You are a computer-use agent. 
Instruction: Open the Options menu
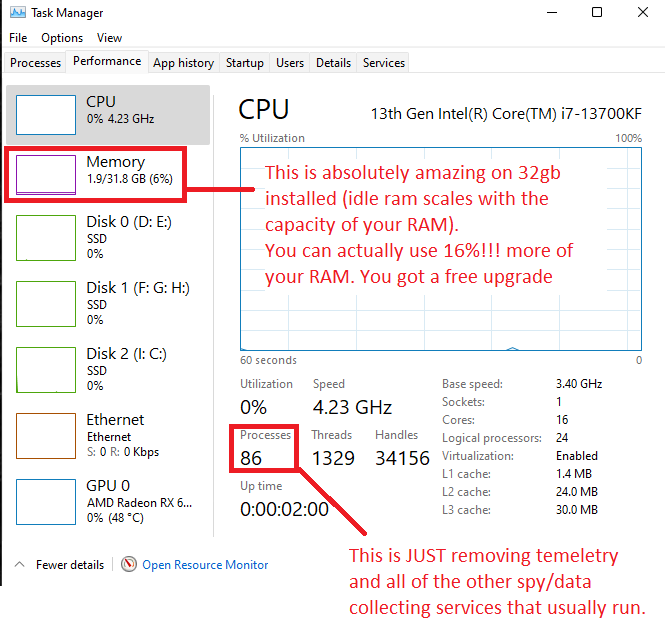(x=62, y=38)
